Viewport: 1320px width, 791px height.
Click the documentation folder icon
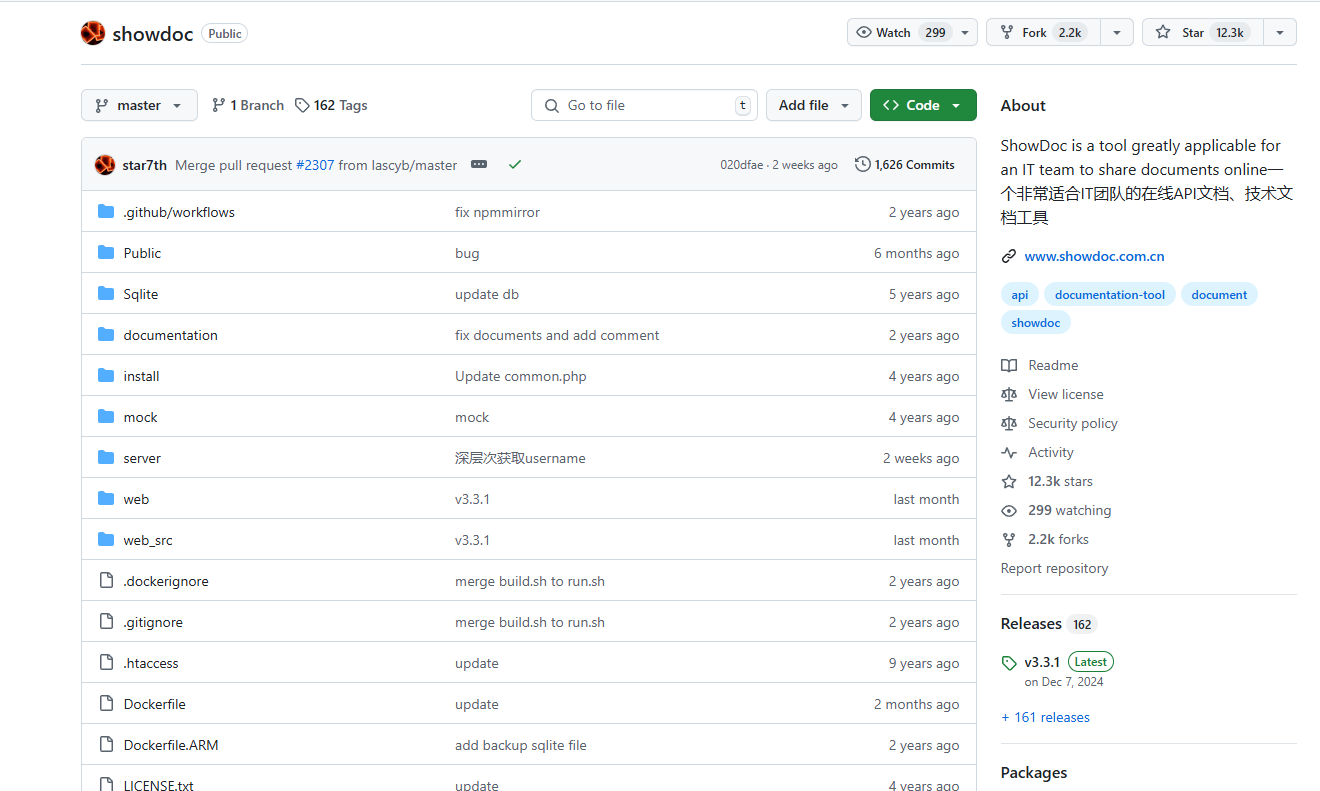point(106,335)
